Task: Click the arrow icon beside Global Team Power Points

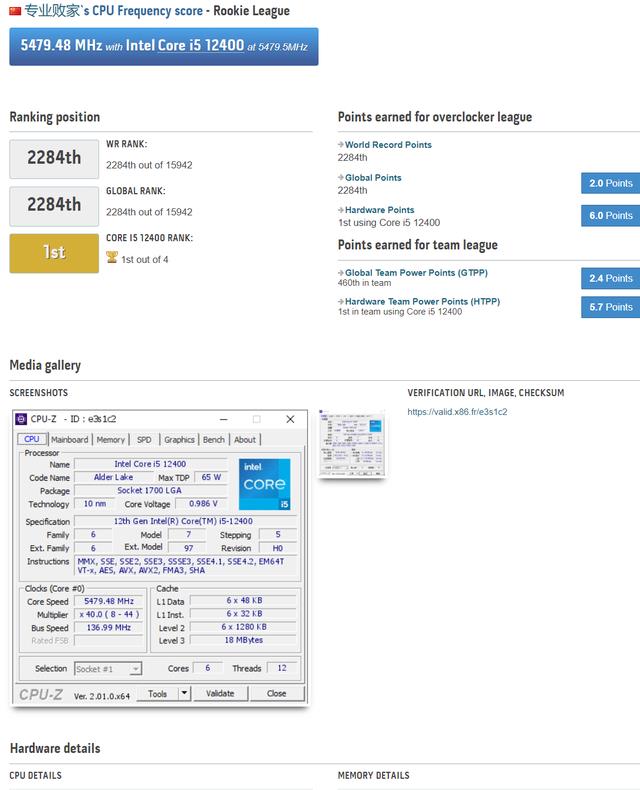Action: [x=341, y=273]
